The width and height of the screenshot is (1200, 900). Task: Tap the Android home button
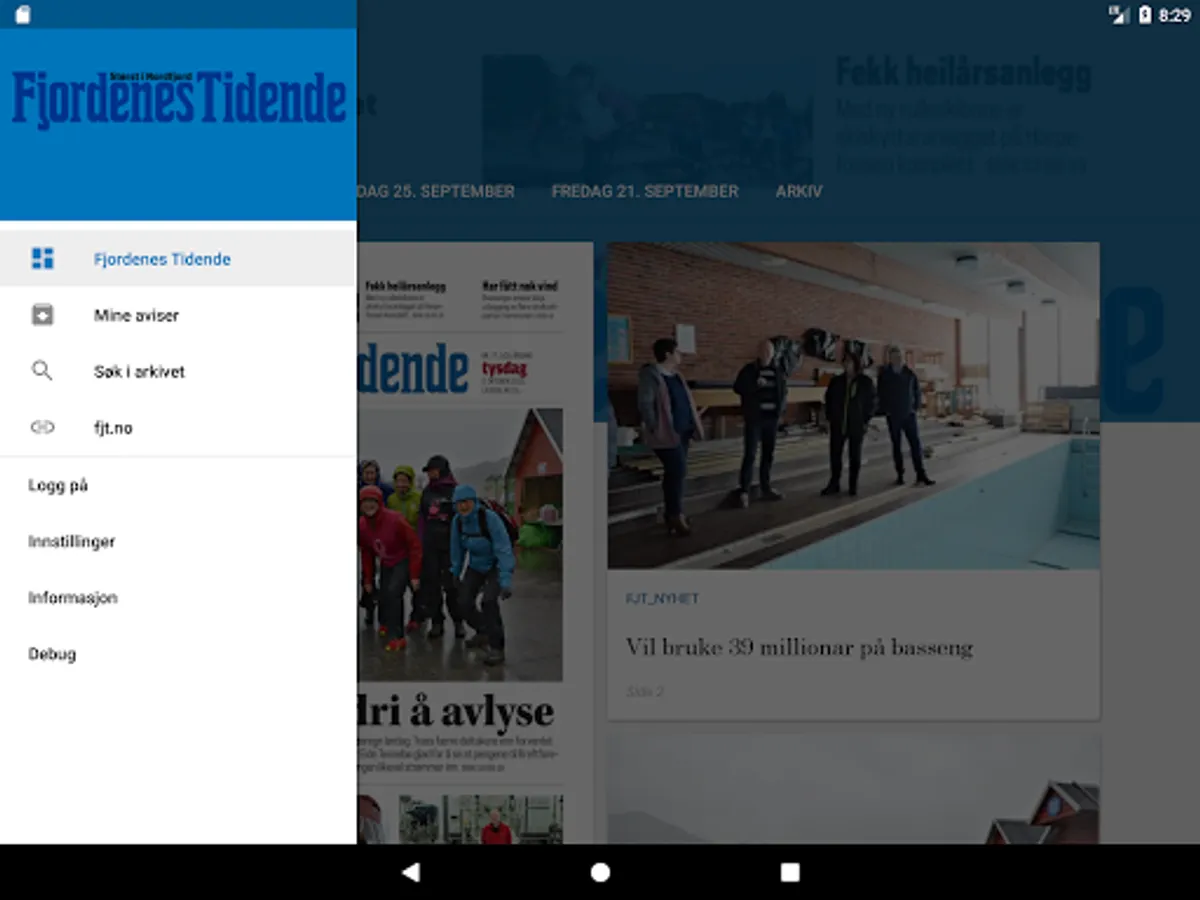[x=600, y=872]
